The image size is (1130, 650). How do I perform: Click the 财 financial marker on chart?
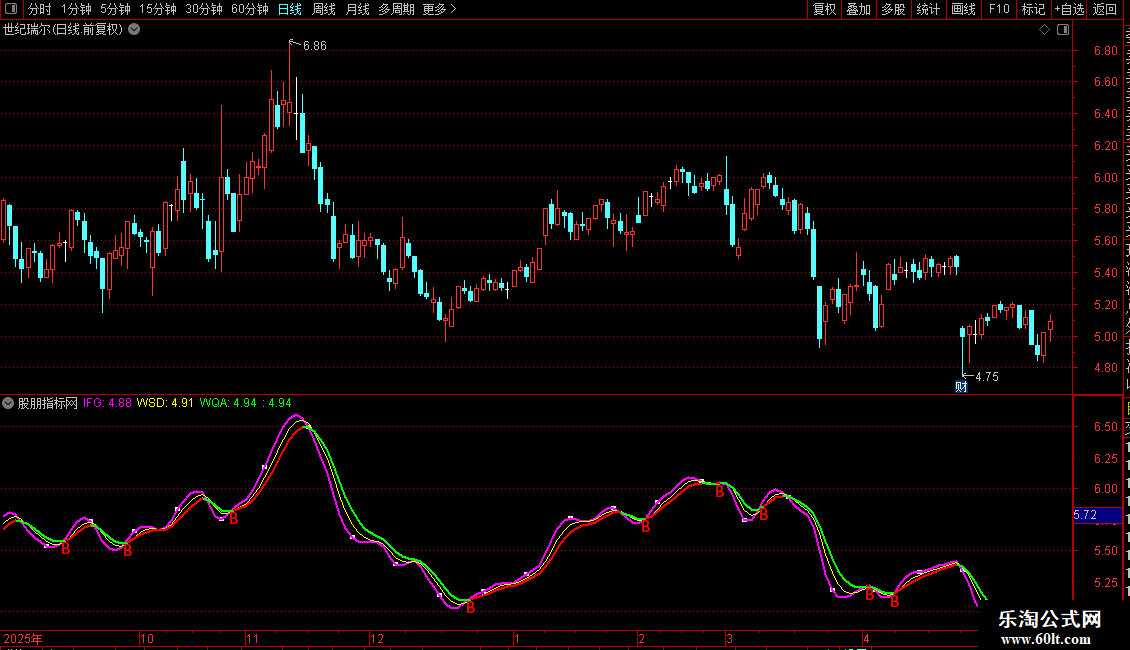click(x=961, y=387)
